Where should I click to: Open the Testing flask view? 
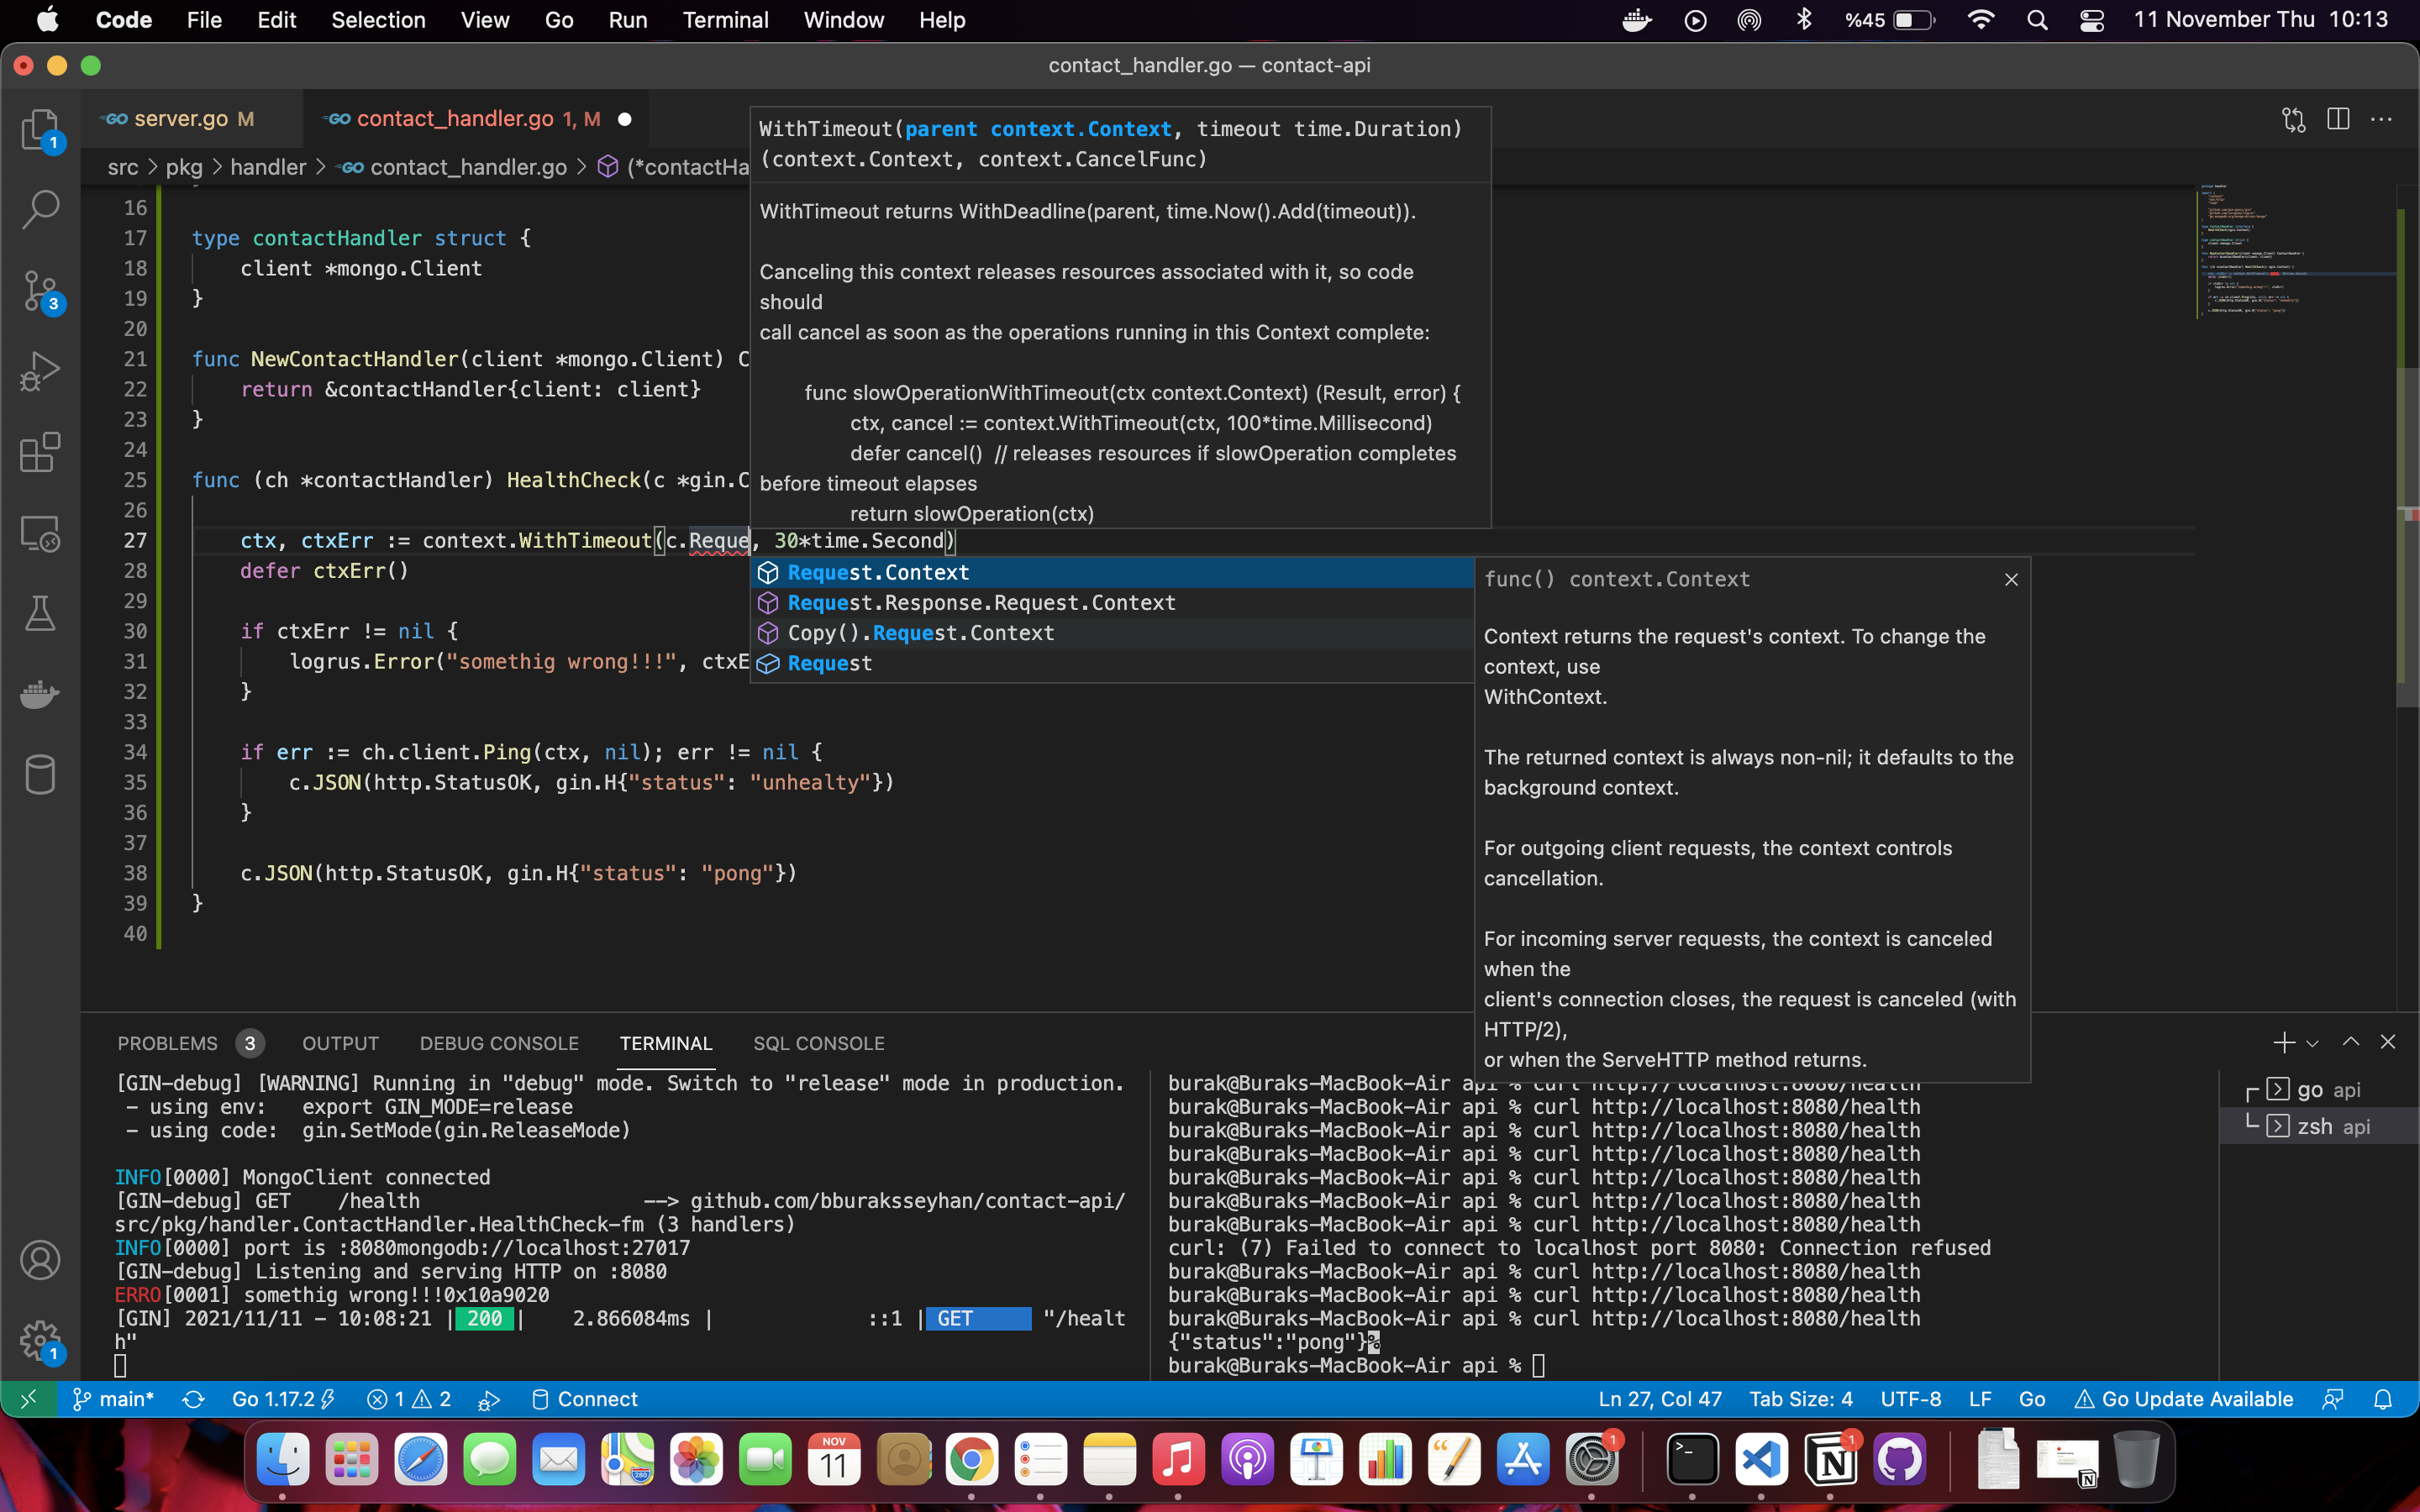[x=40, y=613]
